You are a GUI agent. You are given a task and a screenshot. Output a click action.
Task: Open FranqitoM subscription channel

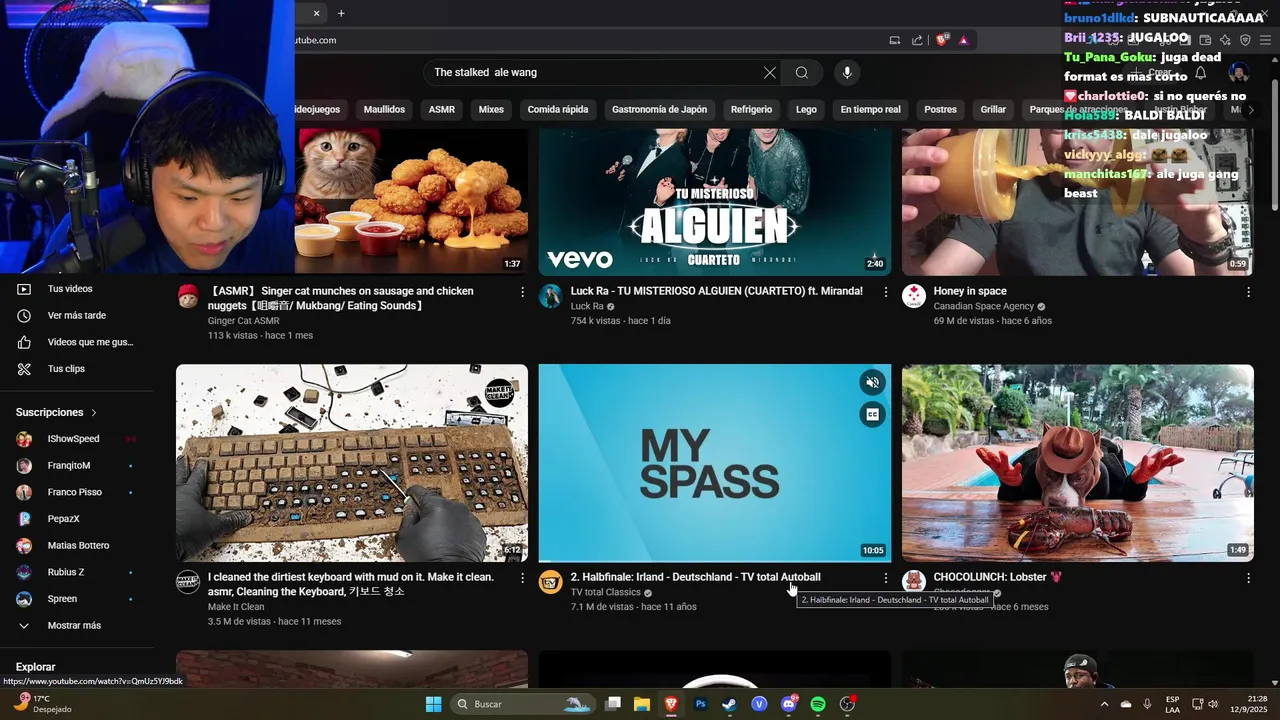tap(77, 466)
